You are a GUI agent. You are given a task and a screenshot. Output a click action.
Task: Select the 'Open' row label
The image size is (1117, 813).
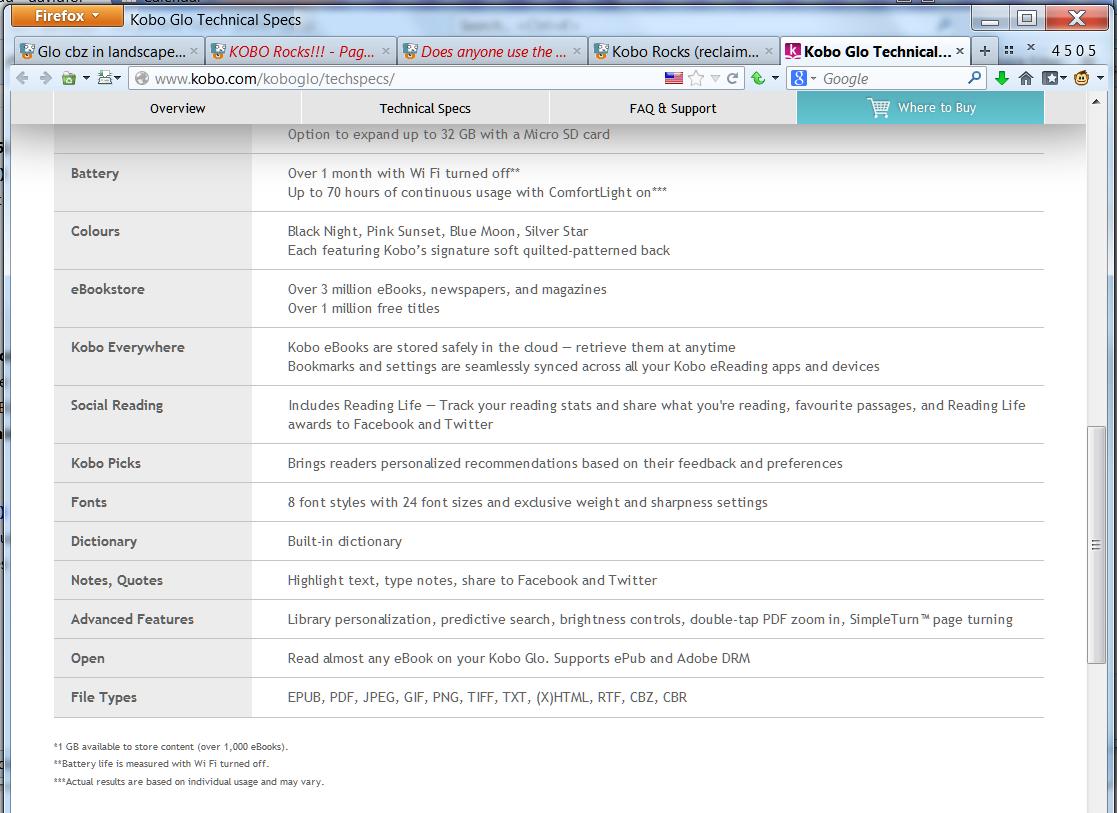(x=88, y=659)
